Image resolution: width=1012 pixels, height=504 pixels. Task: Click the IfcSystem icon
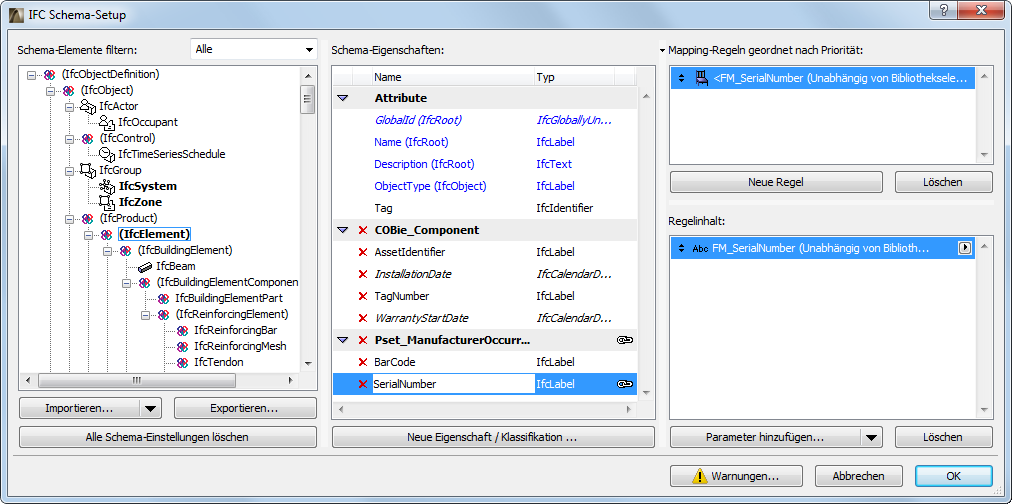pyautogui.click(x=107, y=186)
